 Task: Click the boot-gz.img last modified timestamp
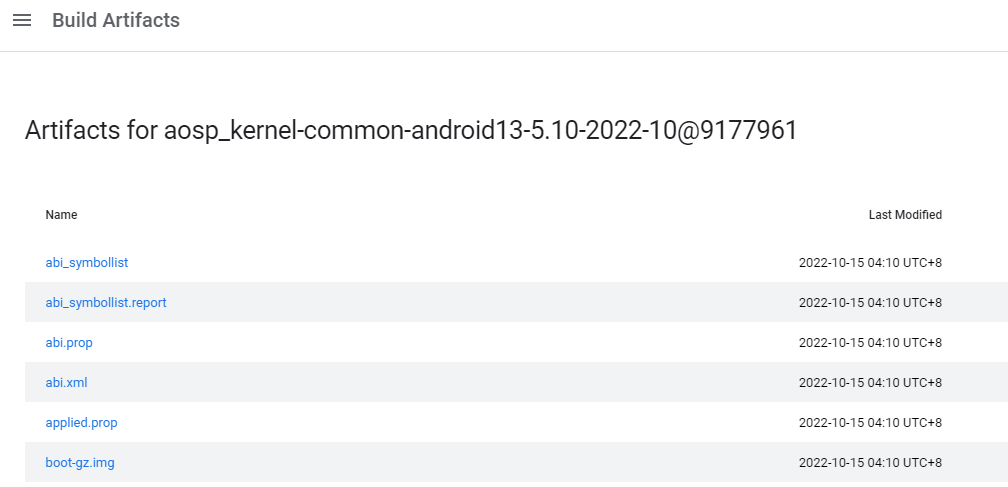[870, 462]
